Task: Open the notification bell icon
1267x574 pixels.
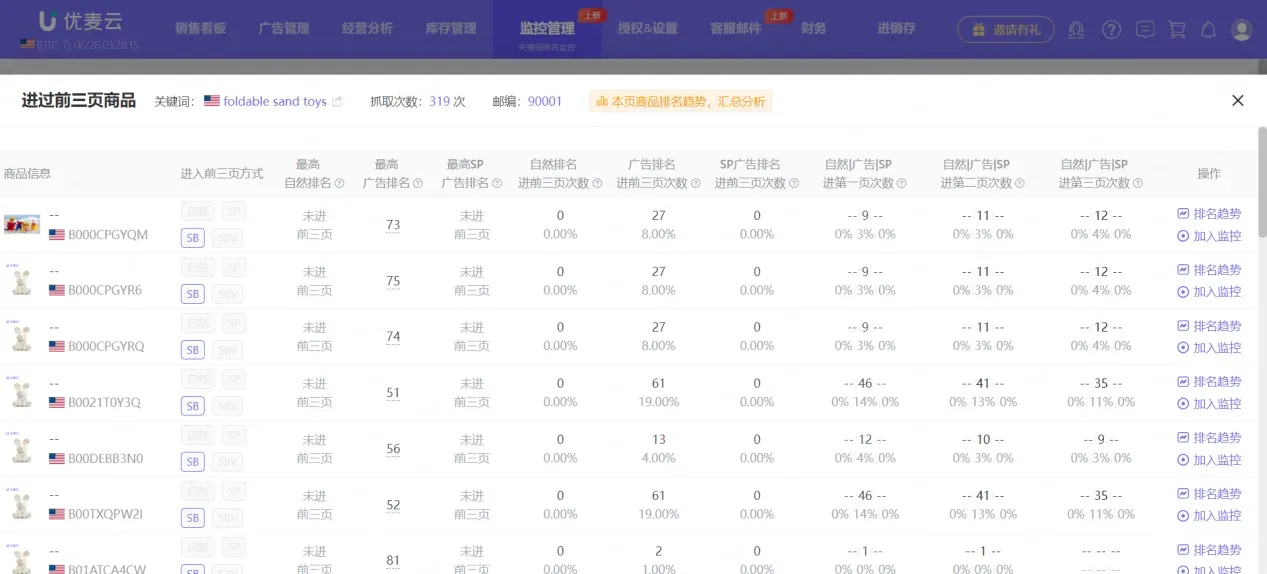Action: coord(1208,30)
